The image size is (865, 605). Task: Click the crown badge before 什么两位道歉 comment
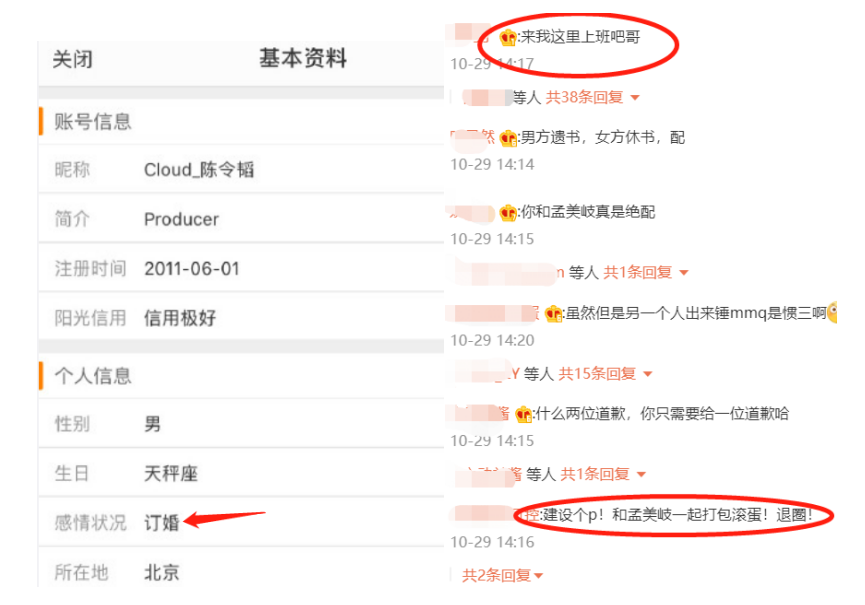(x=523, y=414)
